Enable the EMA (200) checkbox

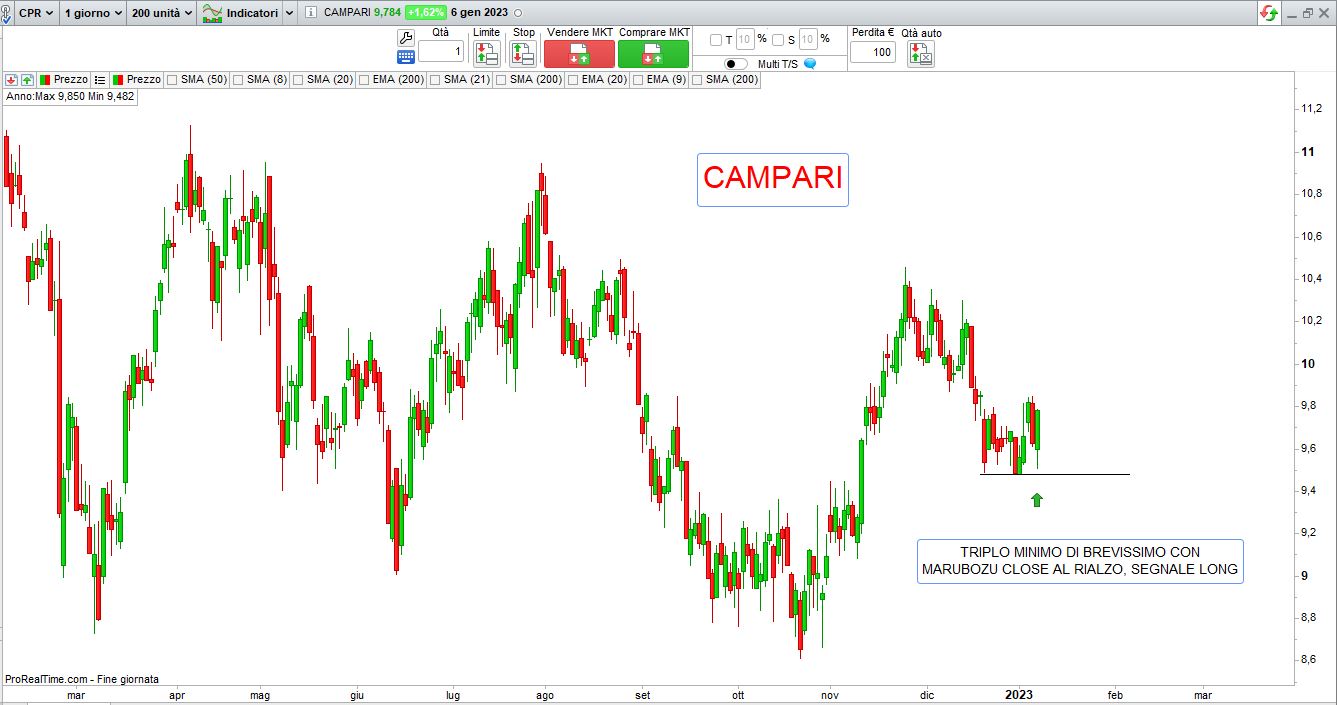[364, 79]
